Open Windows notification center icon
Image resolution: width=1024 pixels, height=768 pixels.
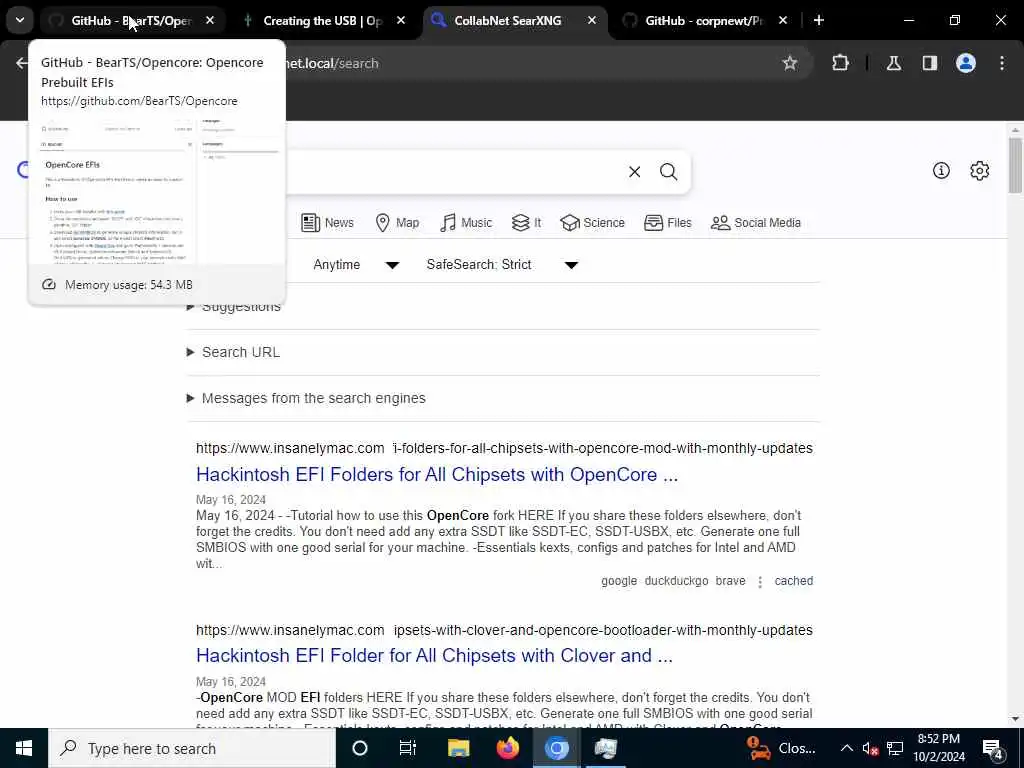(993, 748)
